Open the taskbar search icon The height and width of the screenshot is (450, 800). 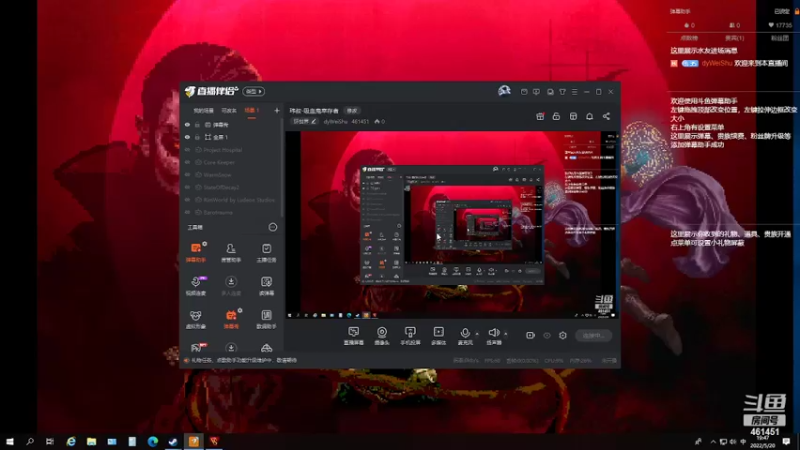tap(30, 441)
